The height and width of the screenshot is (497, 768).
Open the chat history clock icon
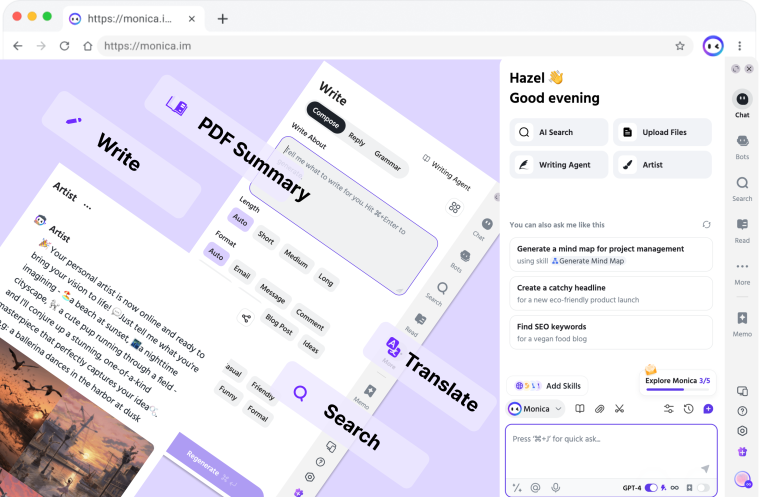tap(689, 409)
